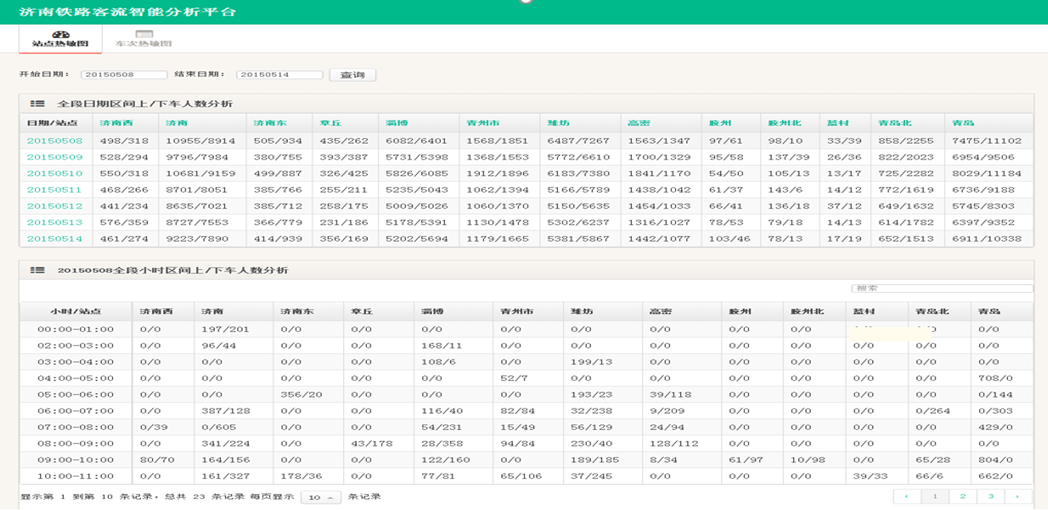
Task: Sort hourly table by 小时/站点 column header
Action: [76, 312]
